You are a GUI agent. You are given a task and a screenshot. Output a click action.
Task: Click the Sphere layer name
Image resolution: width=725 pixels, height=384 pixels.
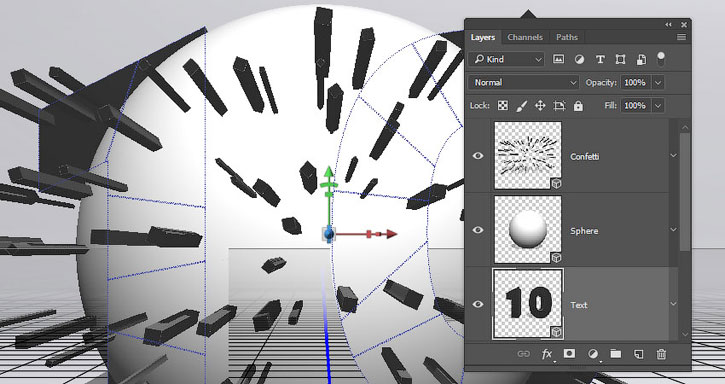click(x=584, y=231)
